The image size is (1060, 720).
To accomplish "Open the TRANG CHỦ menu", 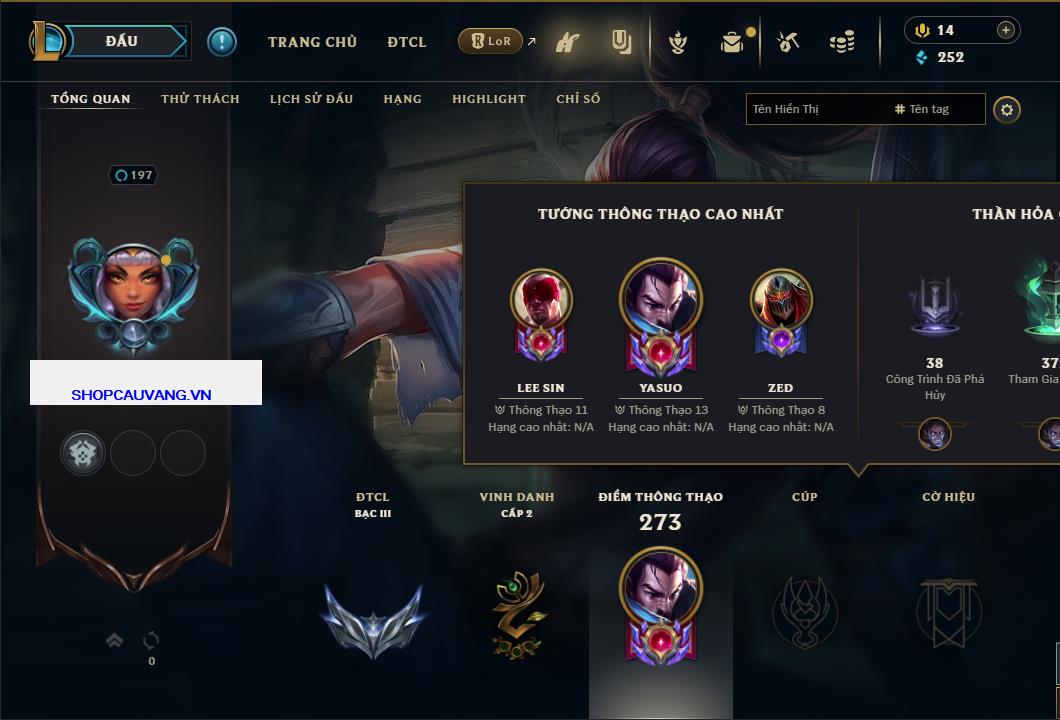I will (x=312, y=42).
